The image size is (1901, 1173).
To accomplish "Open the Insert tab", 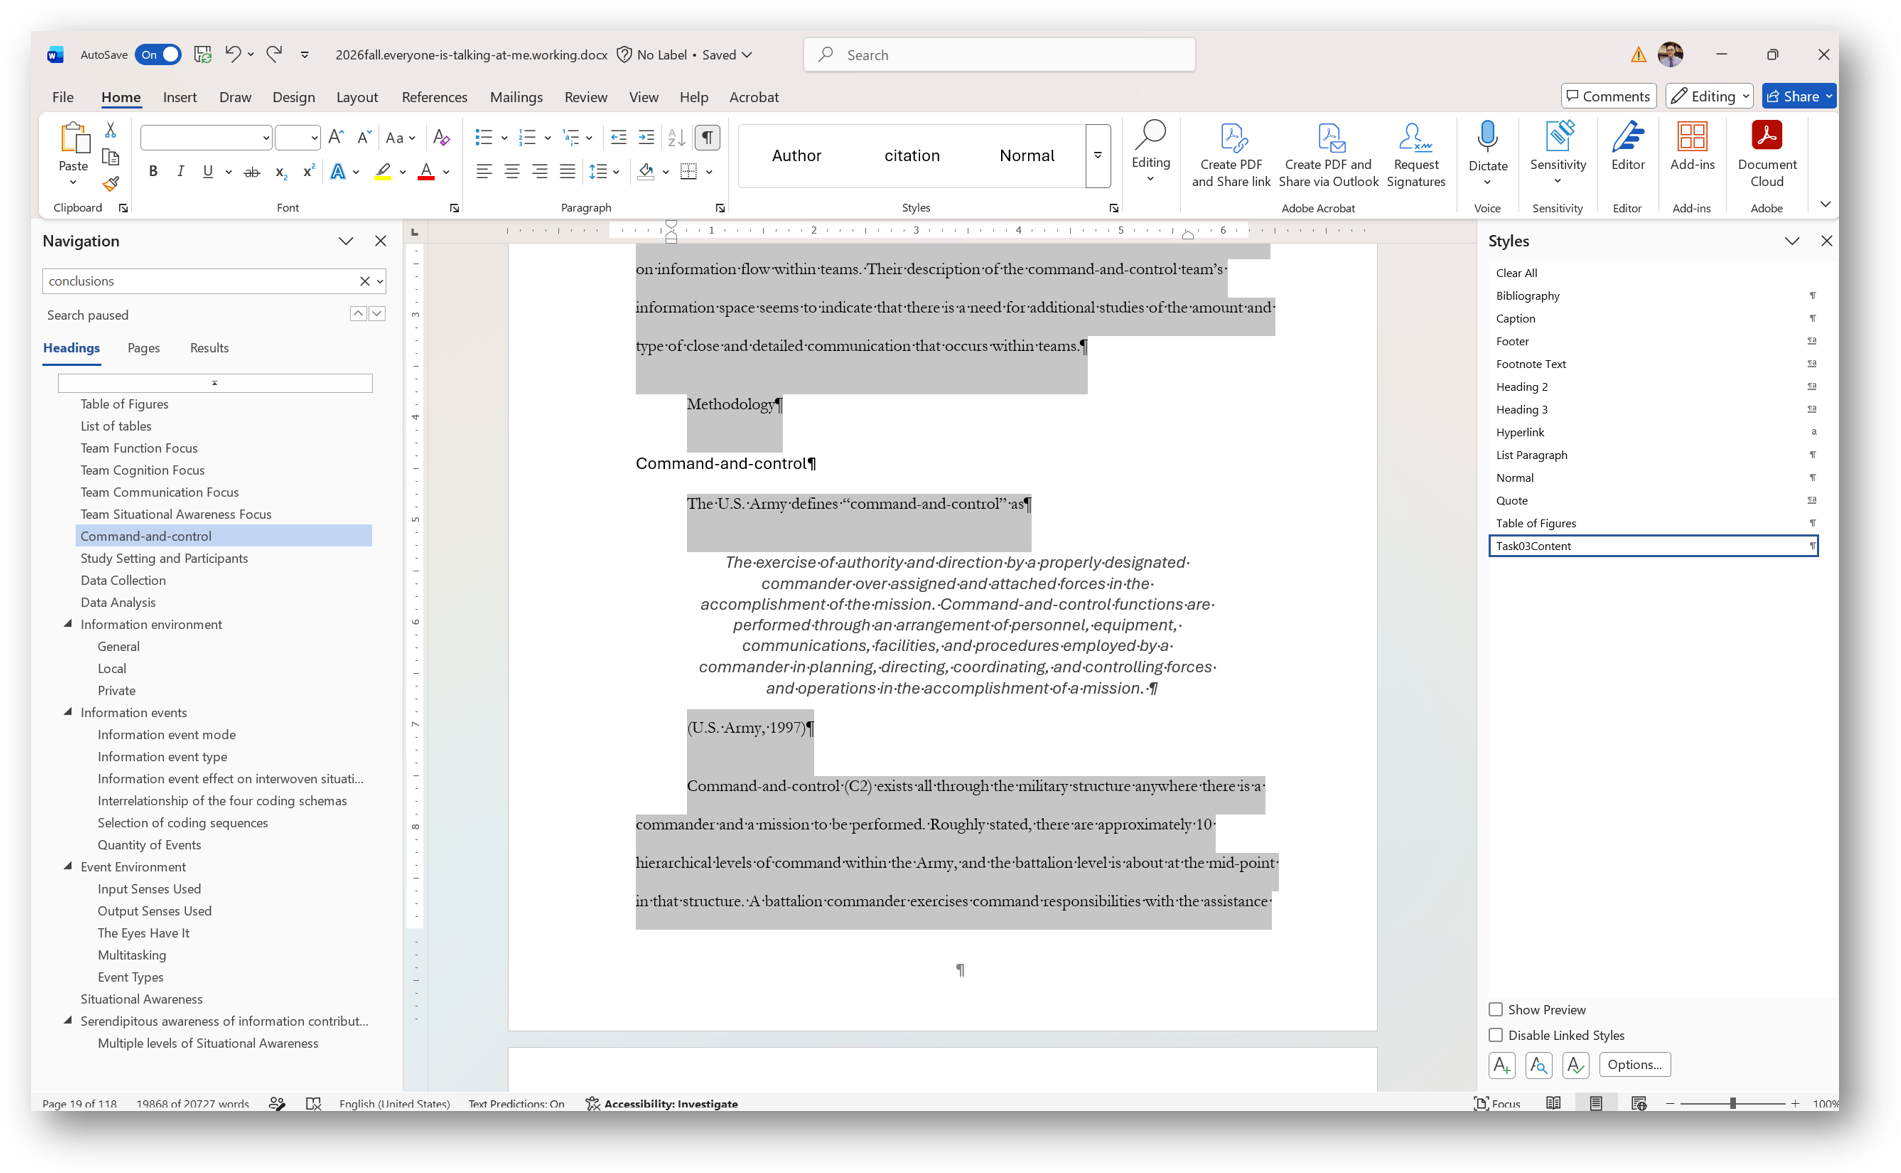I will (x=180, y=97).
